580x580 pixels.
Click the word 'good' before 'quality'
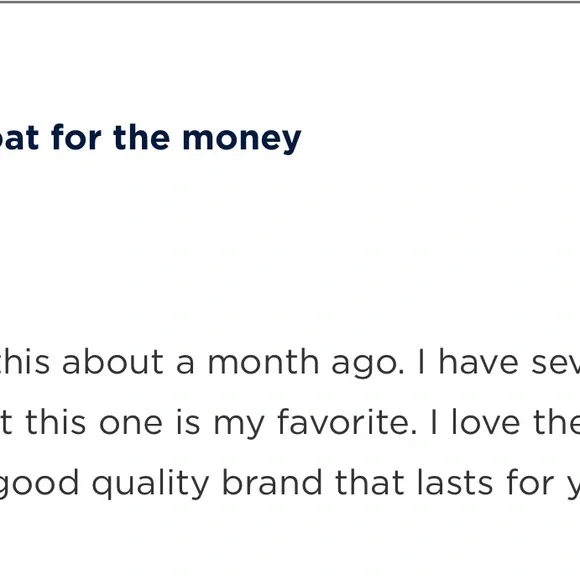point(39,485)
